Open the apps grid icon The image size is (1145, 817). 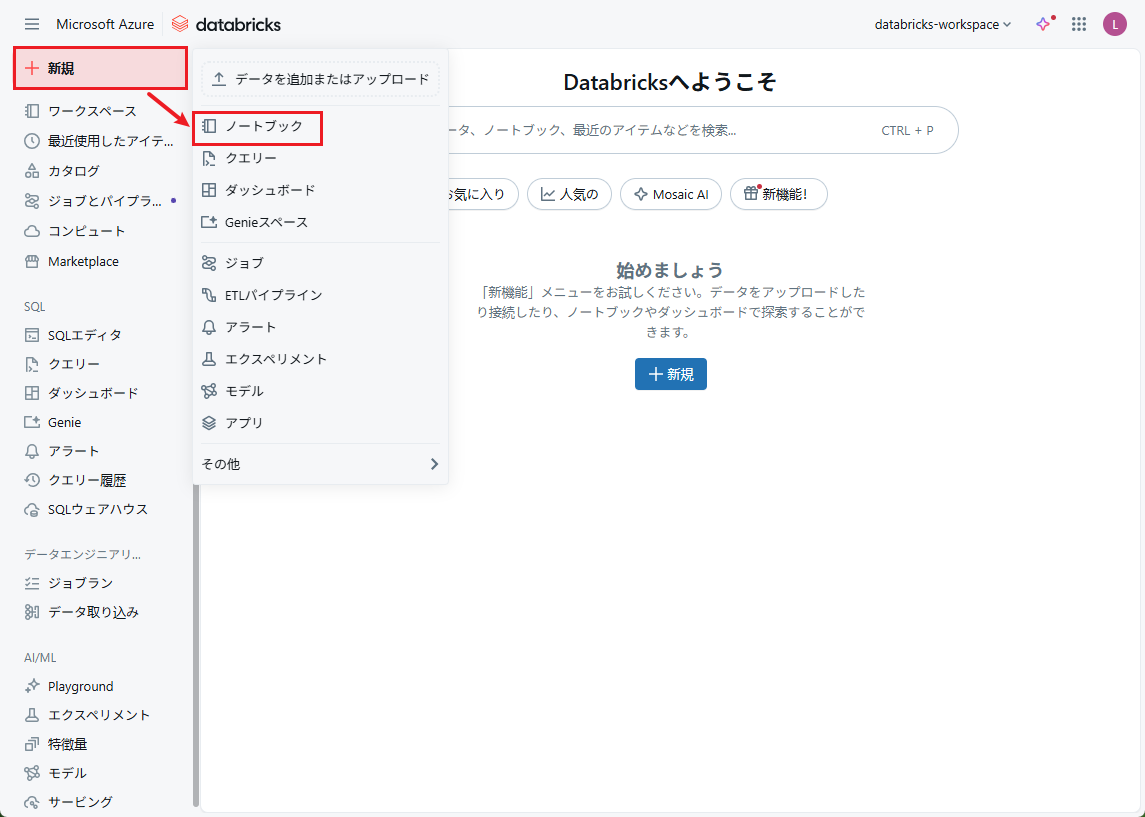[x=1079, y=24]
